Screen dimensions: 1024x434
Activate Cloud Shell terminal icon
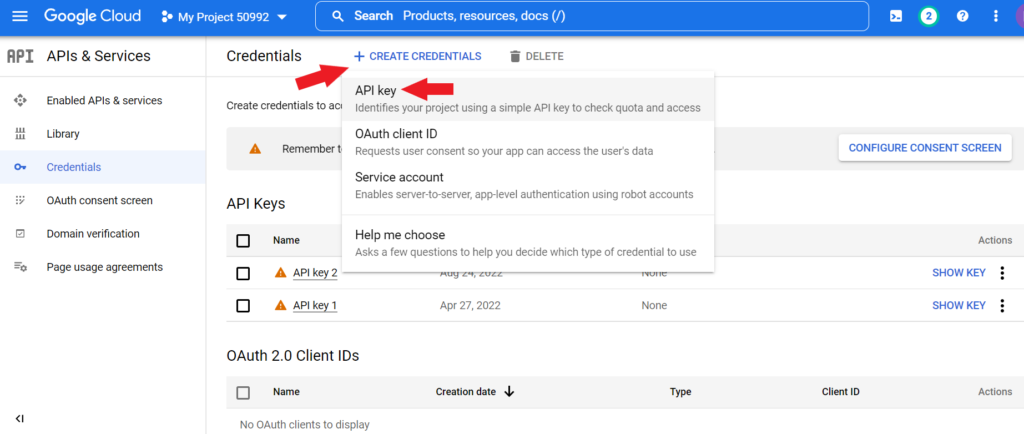pos(896,16)
